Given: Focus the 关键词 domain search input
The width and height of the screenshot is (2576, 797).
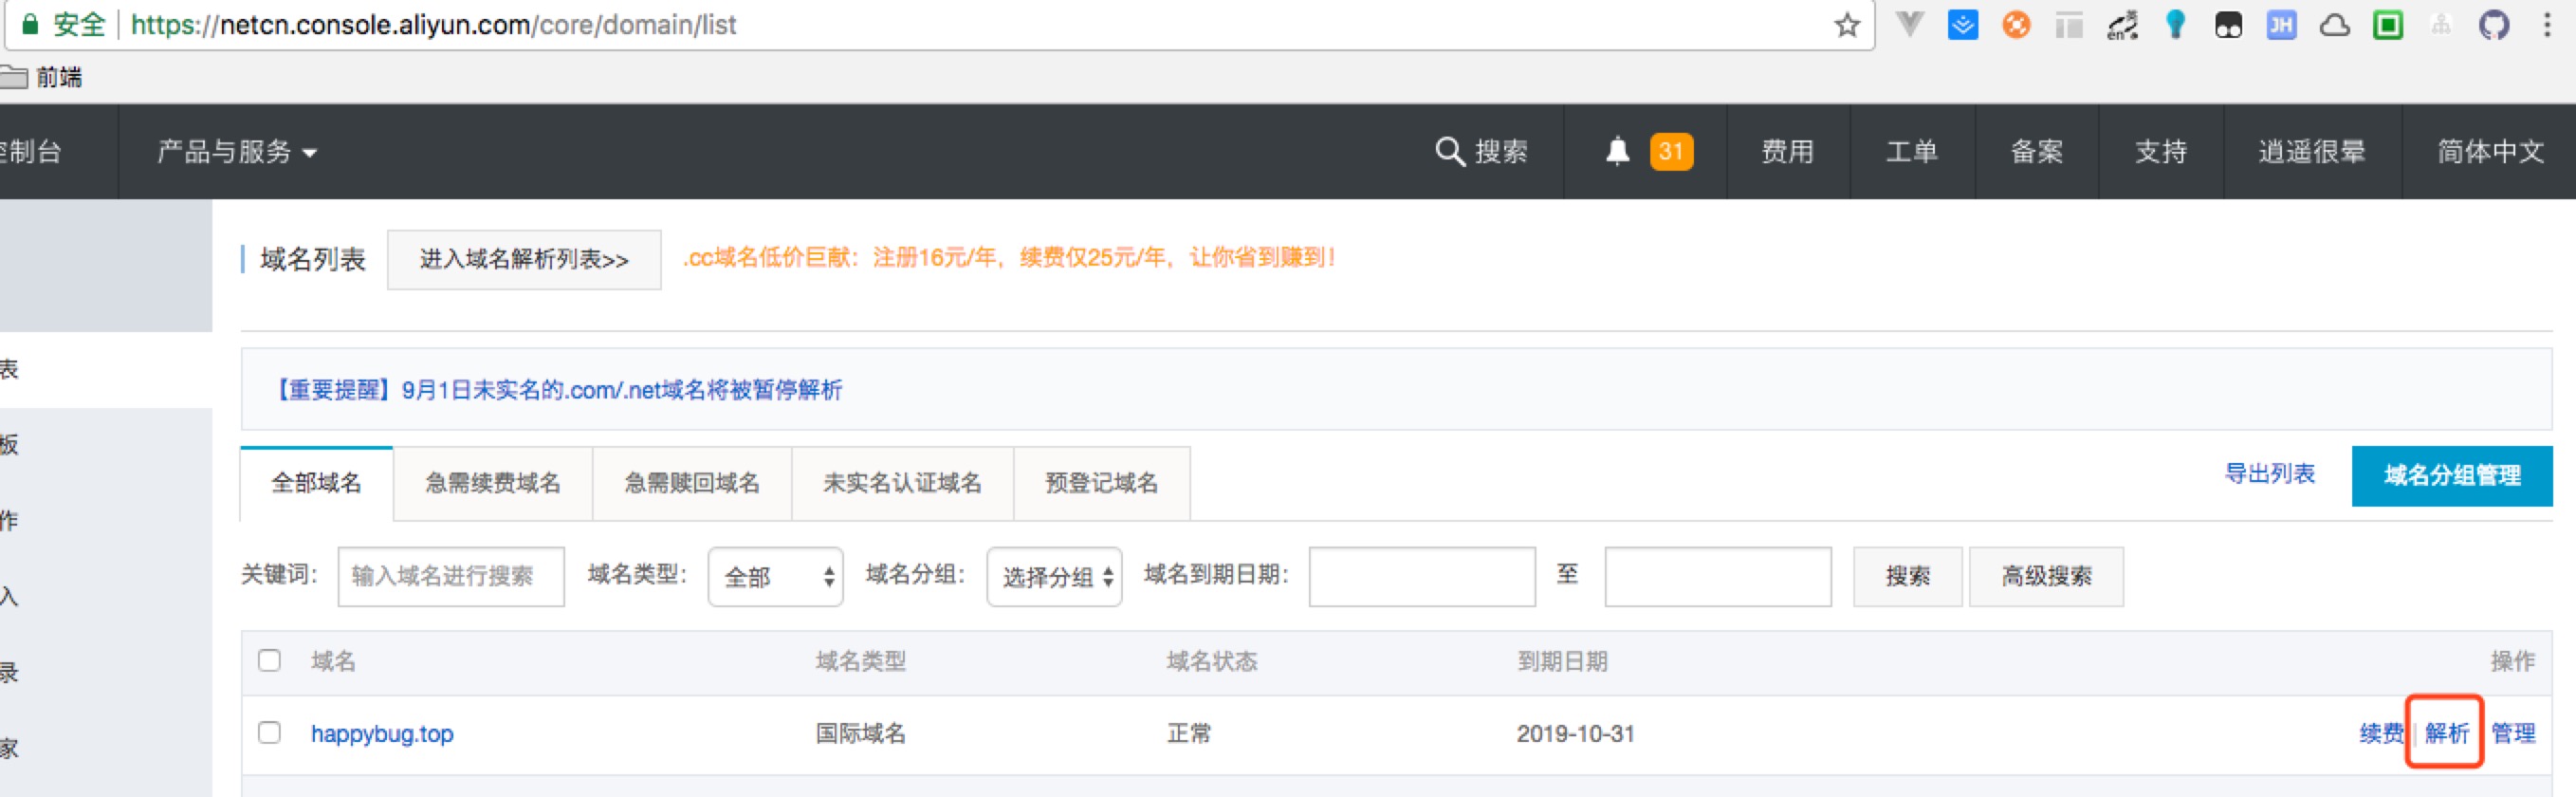Looking at the screenshot, I should tap(451, 576).
